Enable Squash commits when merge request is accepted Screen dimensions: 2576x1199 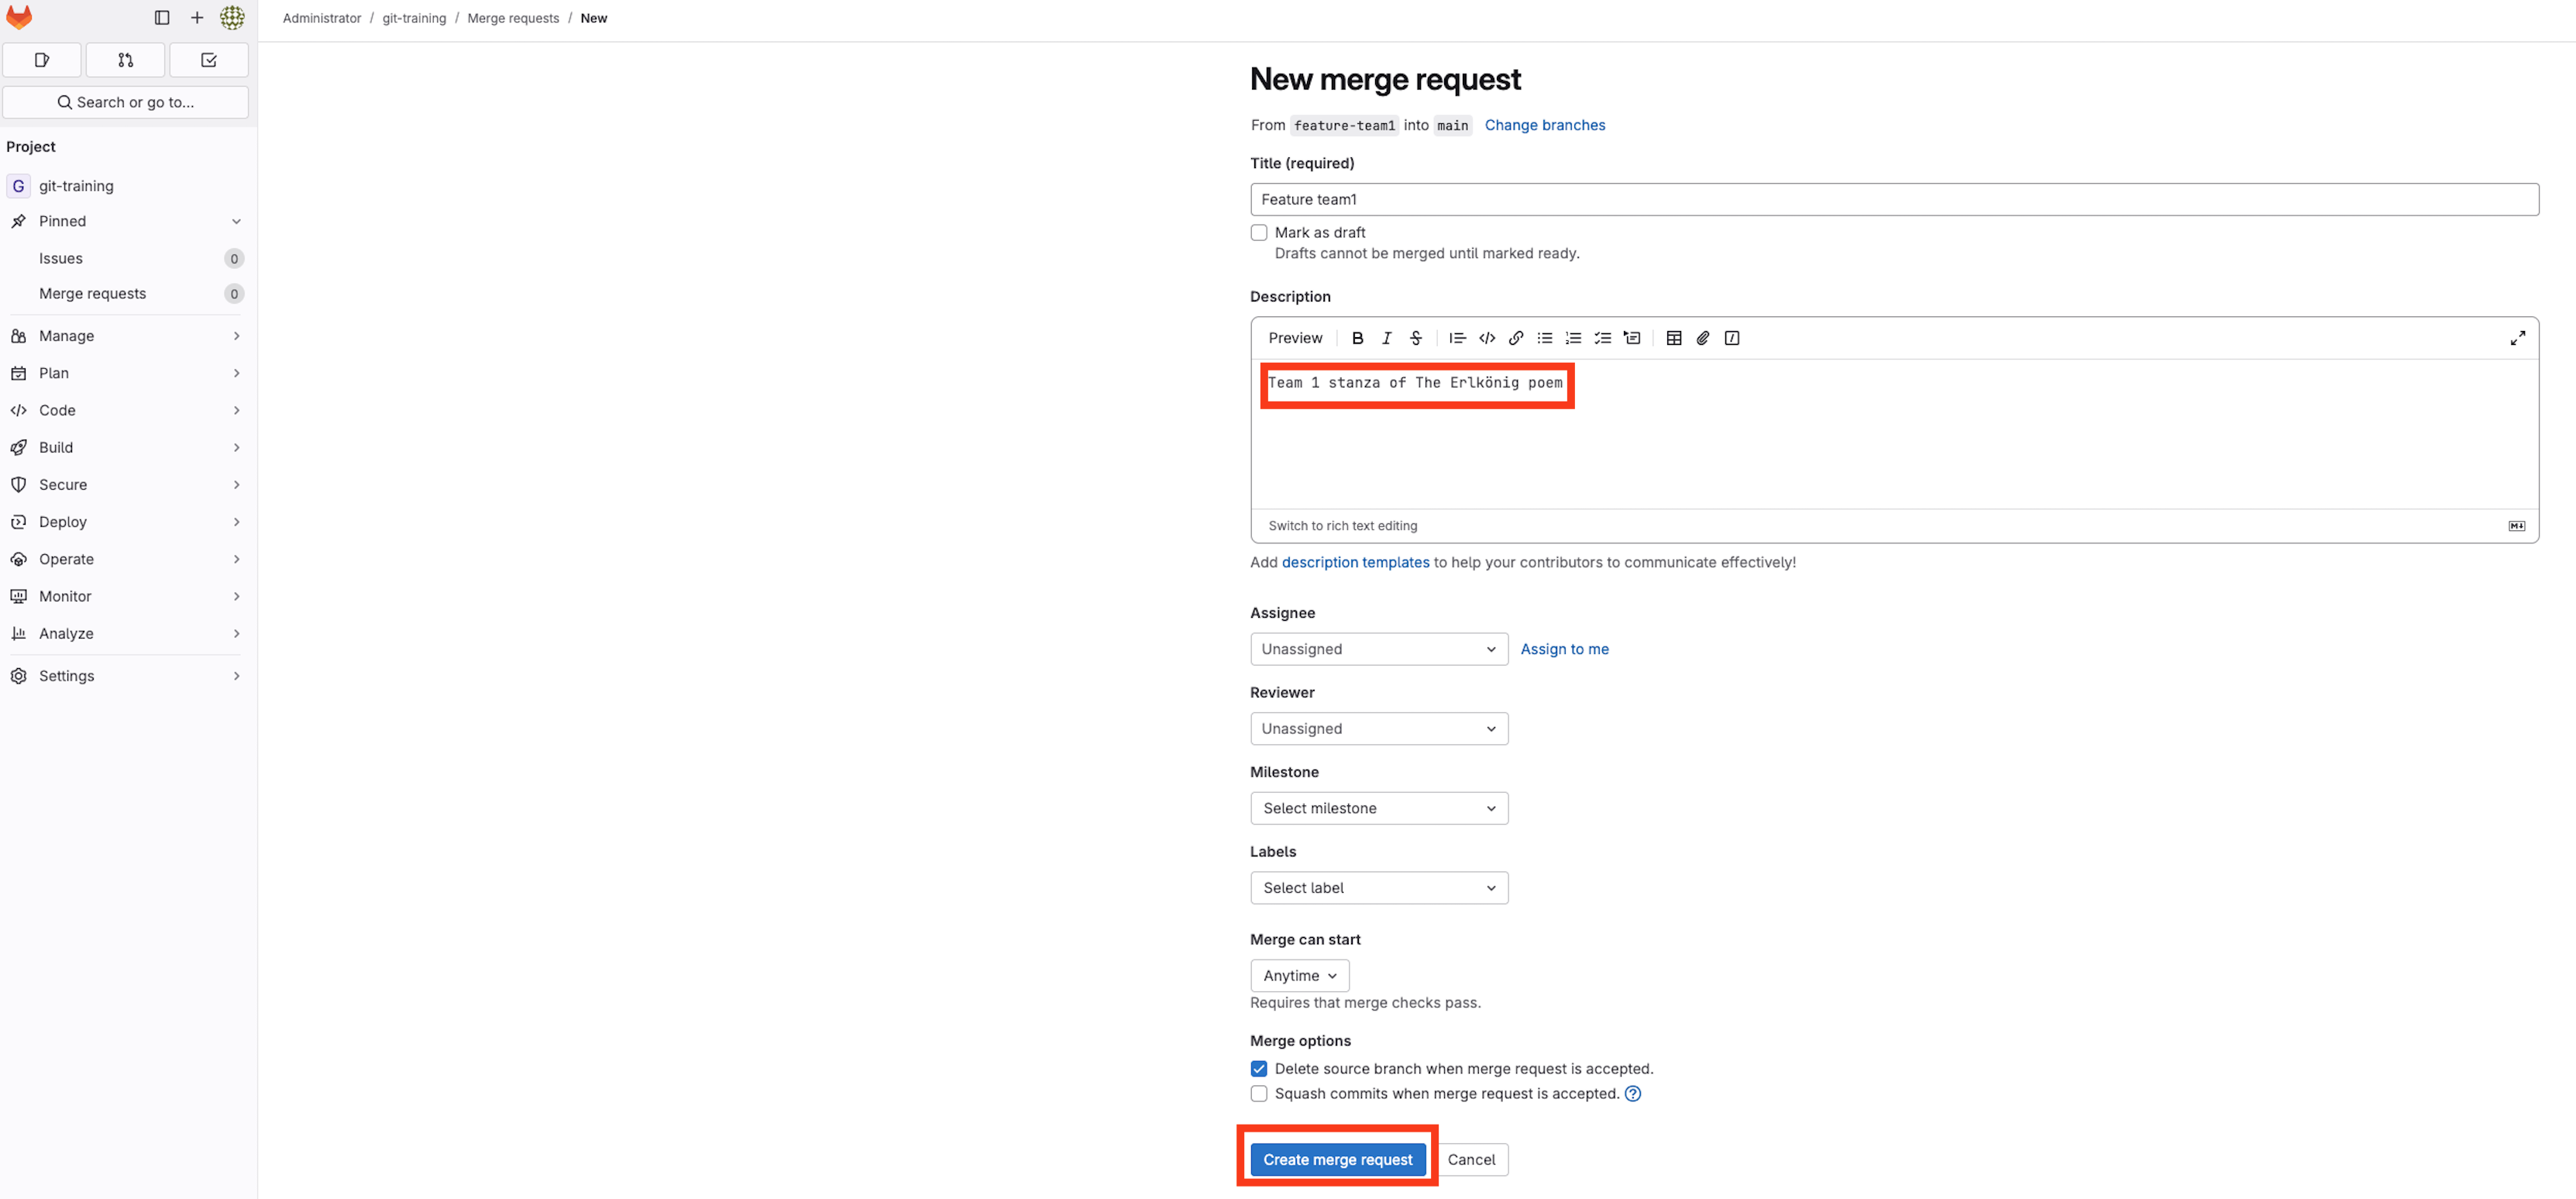click(x=1259, y=1093)
